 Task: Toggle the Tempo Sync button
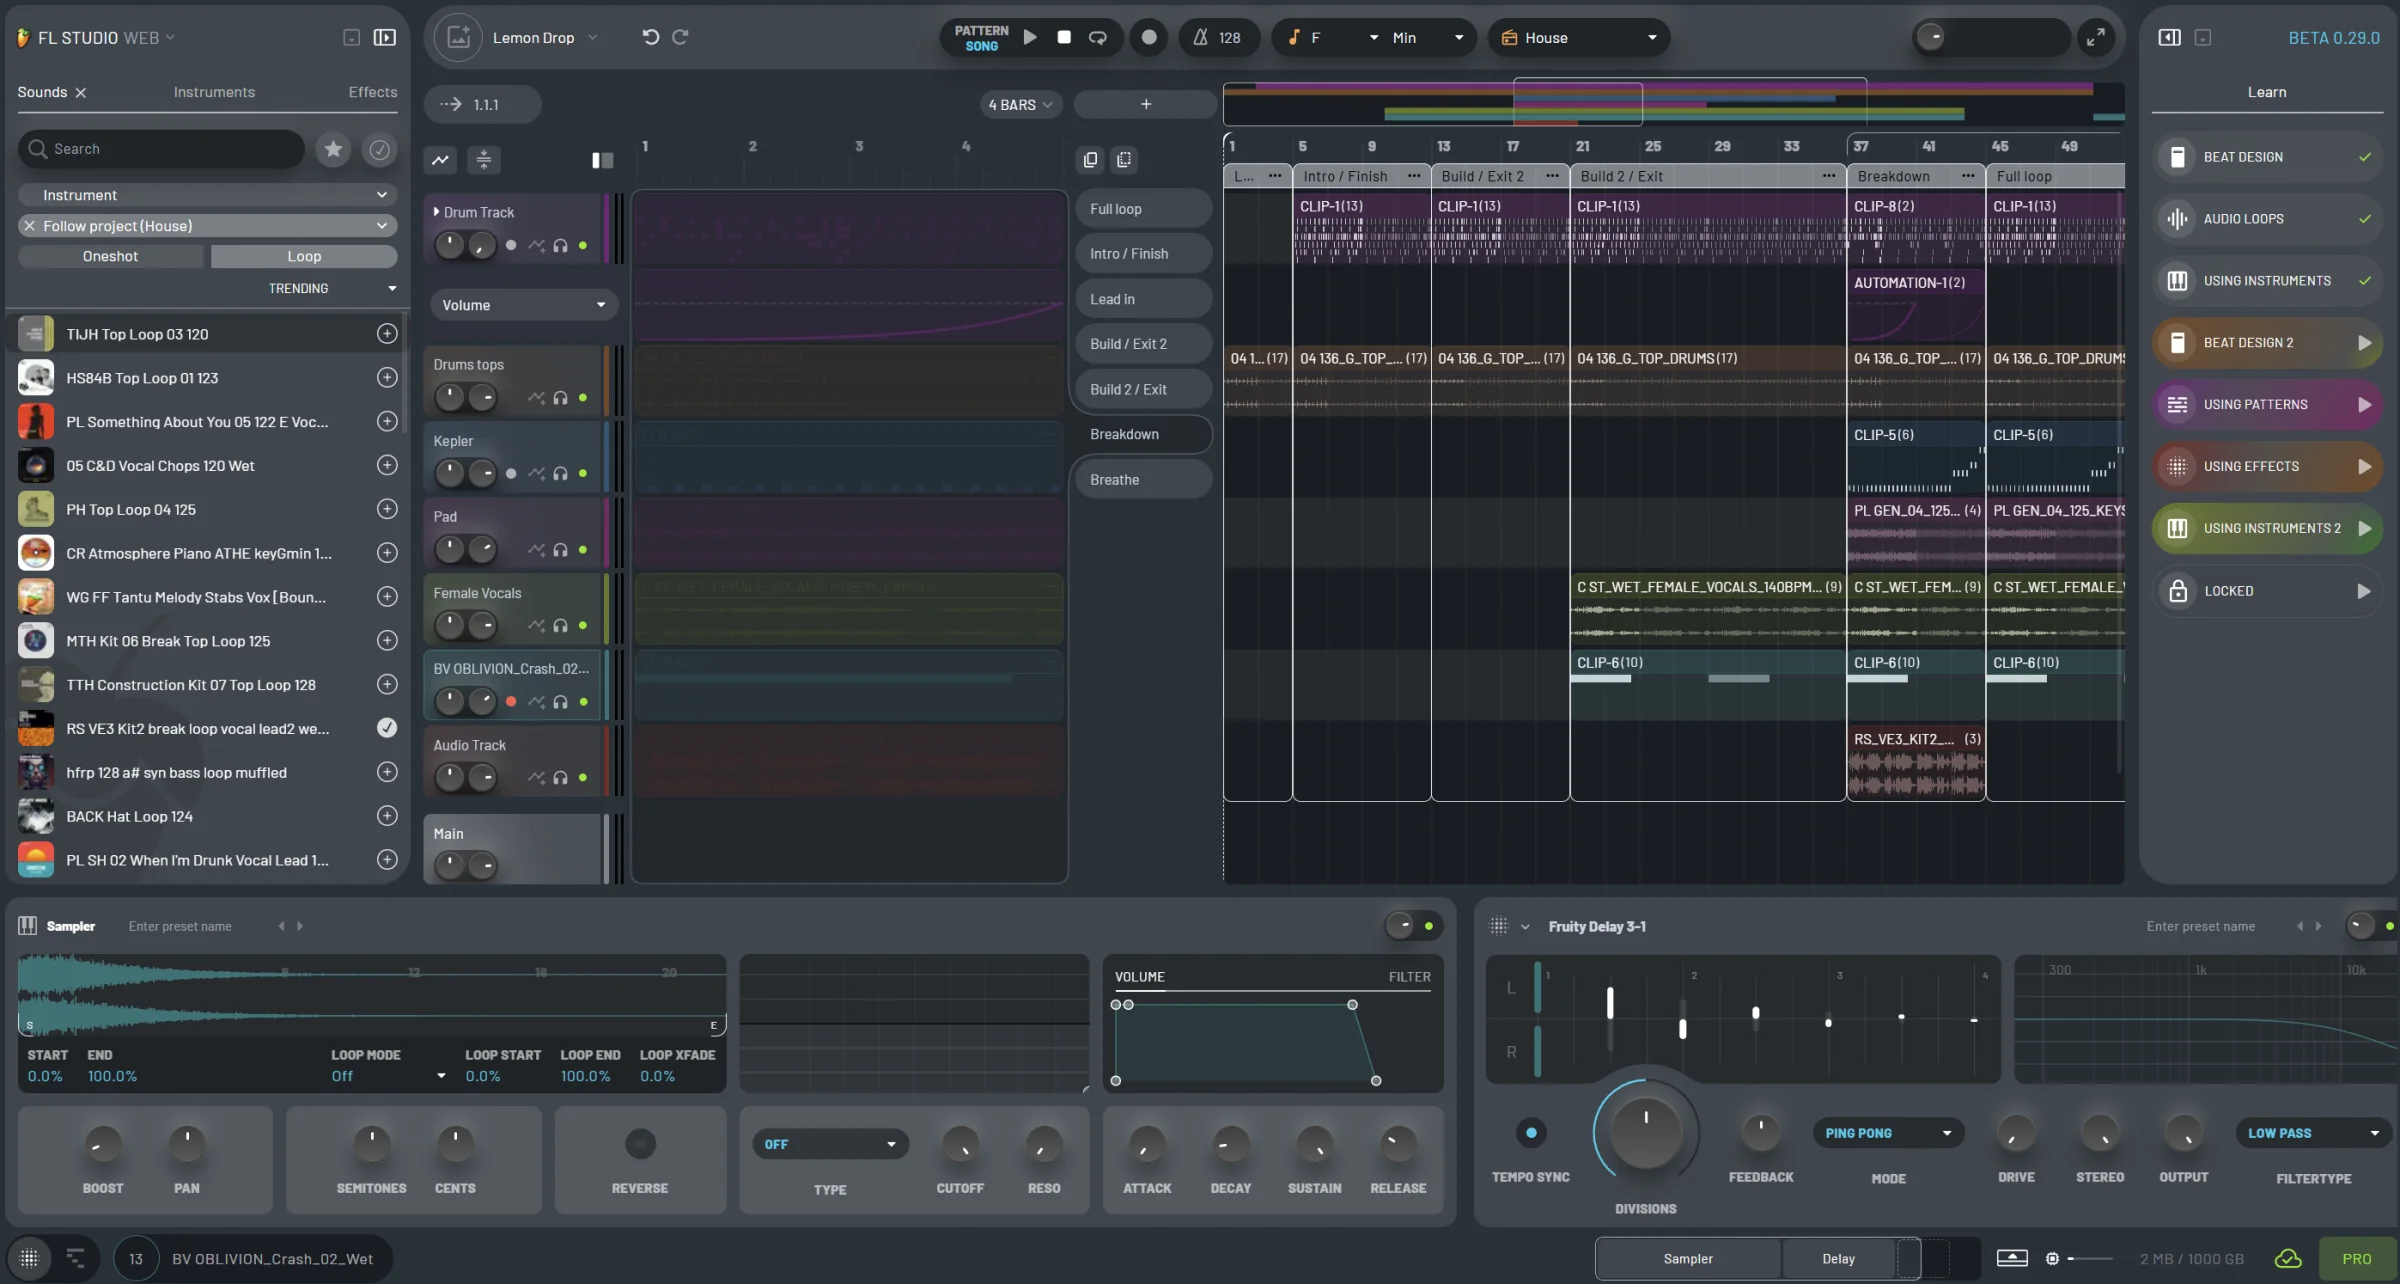coord(1531,1132)
